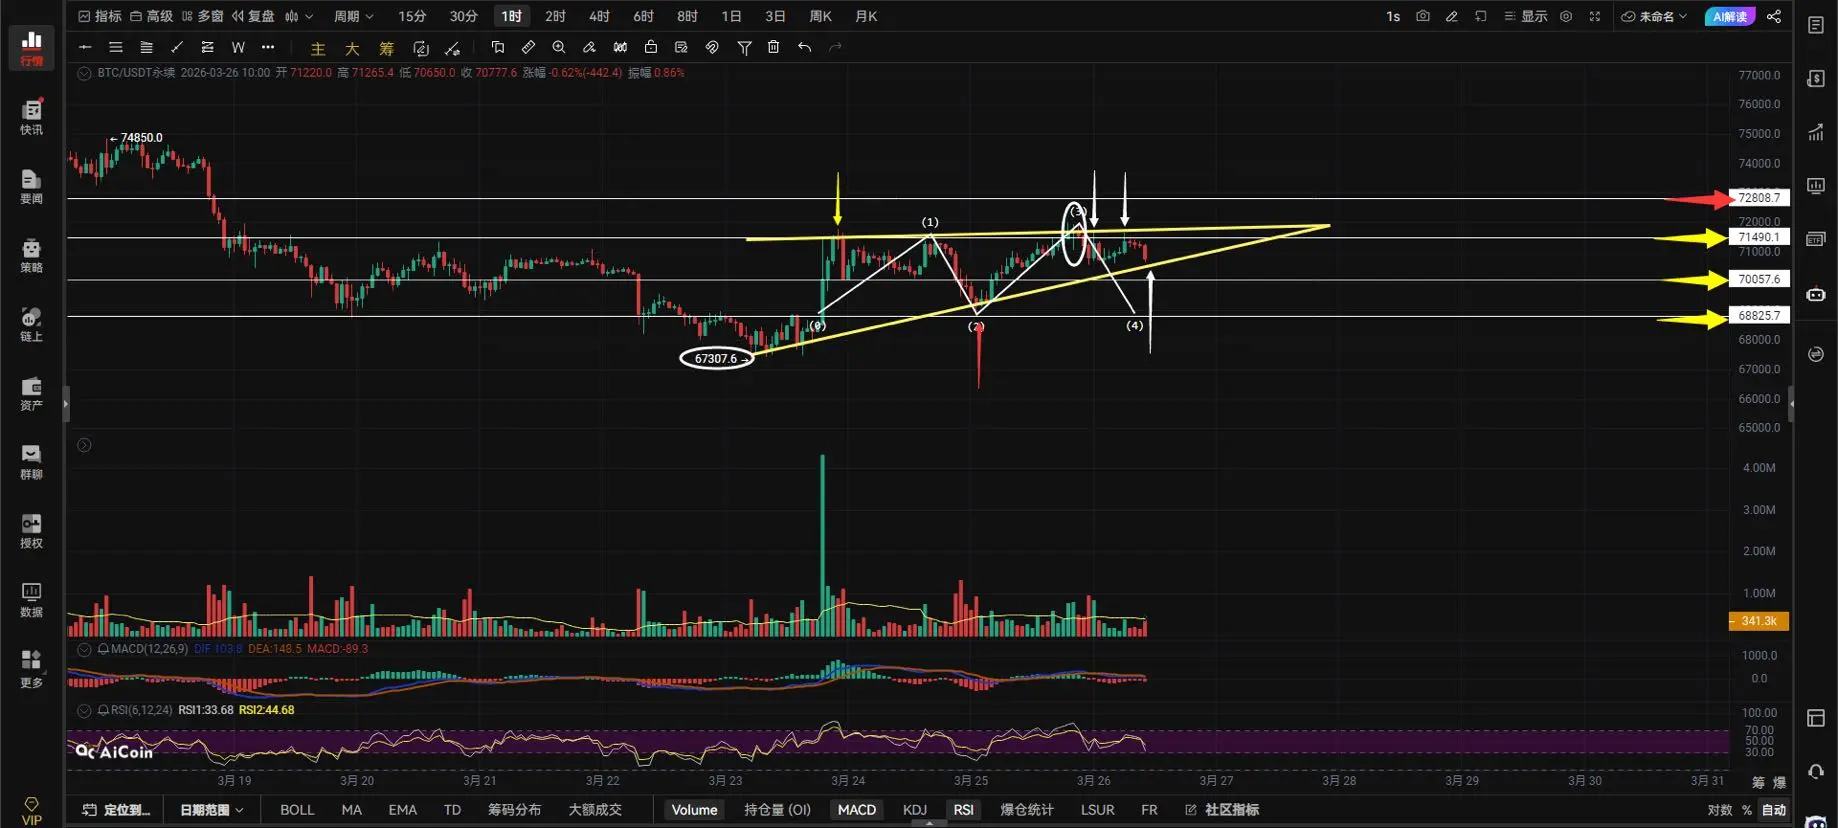Open the 数据 data sidebar item
The image size is (1838, 828).
pyautogui.click(x=31, y=601)
